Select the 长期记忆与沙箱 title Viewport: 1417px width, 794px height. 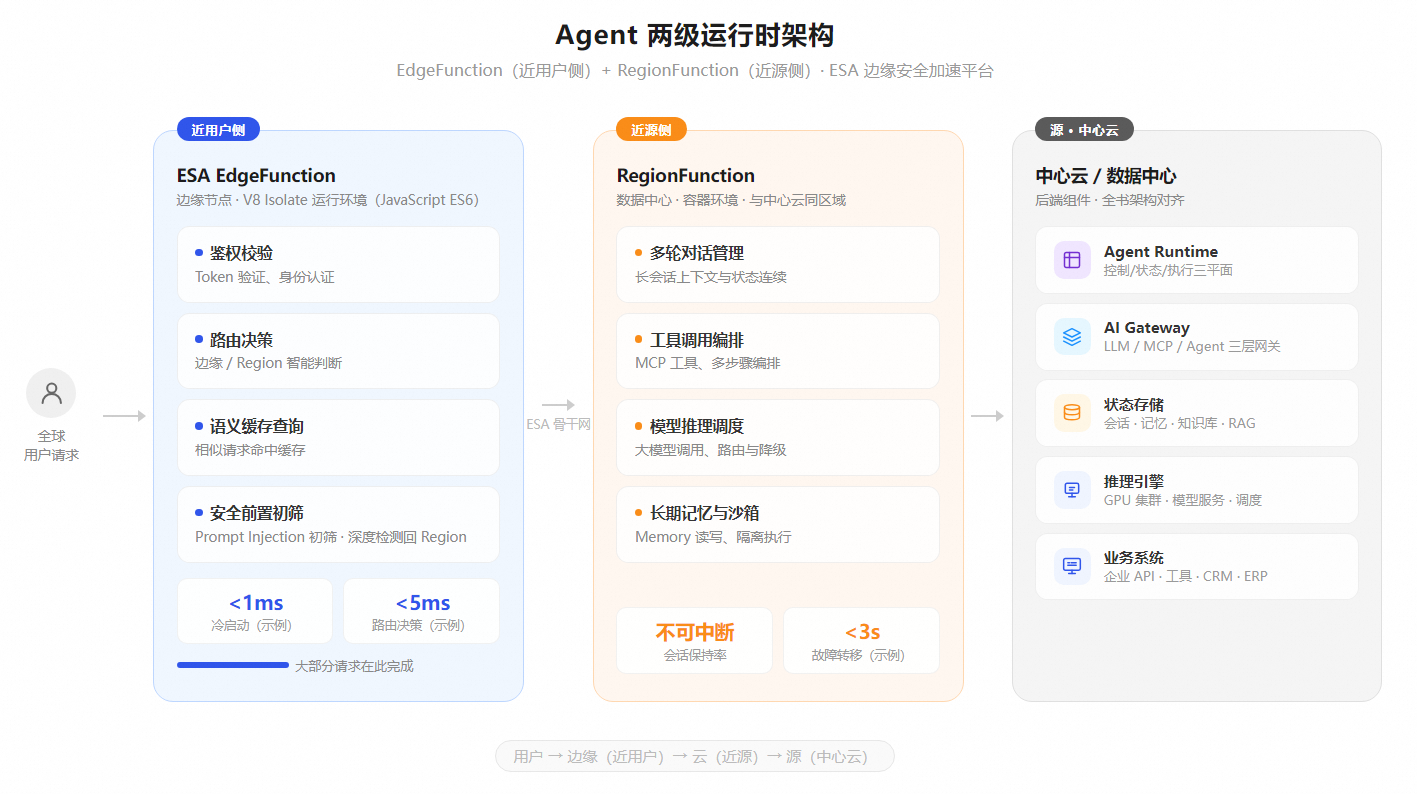point(705,513)
